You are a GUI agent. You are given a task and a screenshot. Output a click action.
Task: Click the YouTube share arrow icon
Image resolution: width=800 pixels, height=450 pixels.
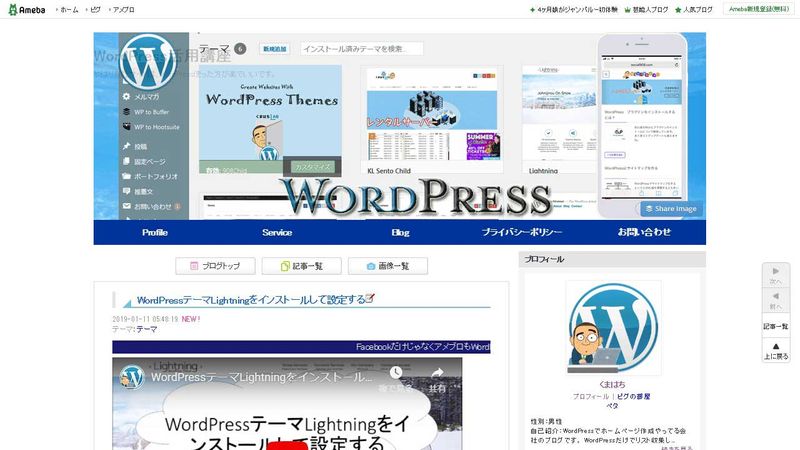pyautogui.click(x=437, y=375)
